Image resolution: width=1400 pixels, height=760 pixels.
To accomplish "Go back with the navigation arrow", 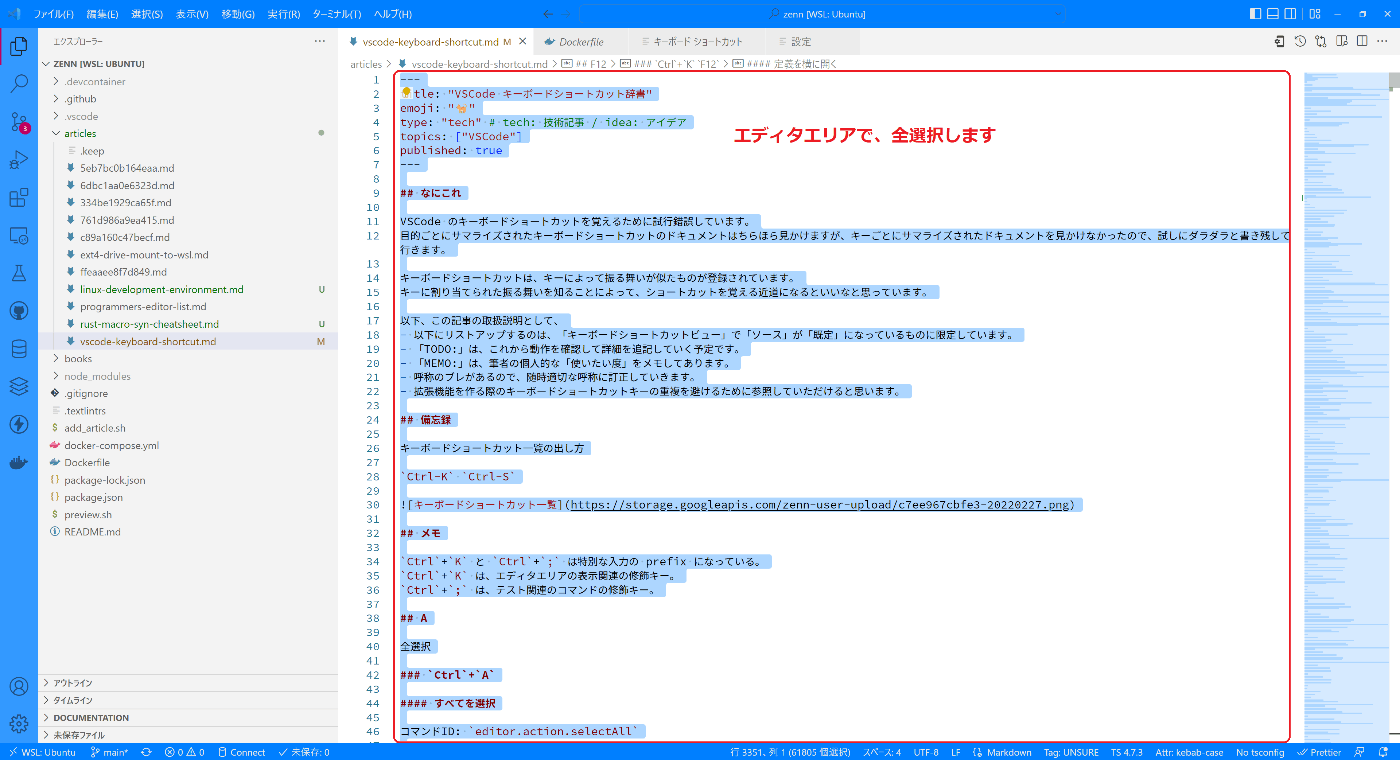I will (548, 14).
